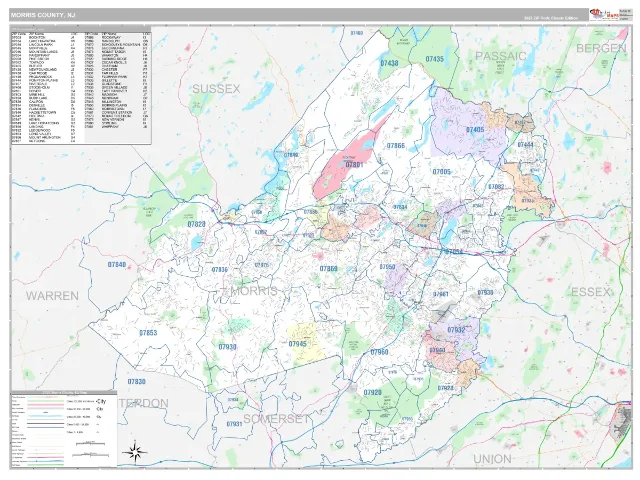Click the "MORRIS COUNTY, NJ" title text
The image size is (640, 480).
pos(43,15)
